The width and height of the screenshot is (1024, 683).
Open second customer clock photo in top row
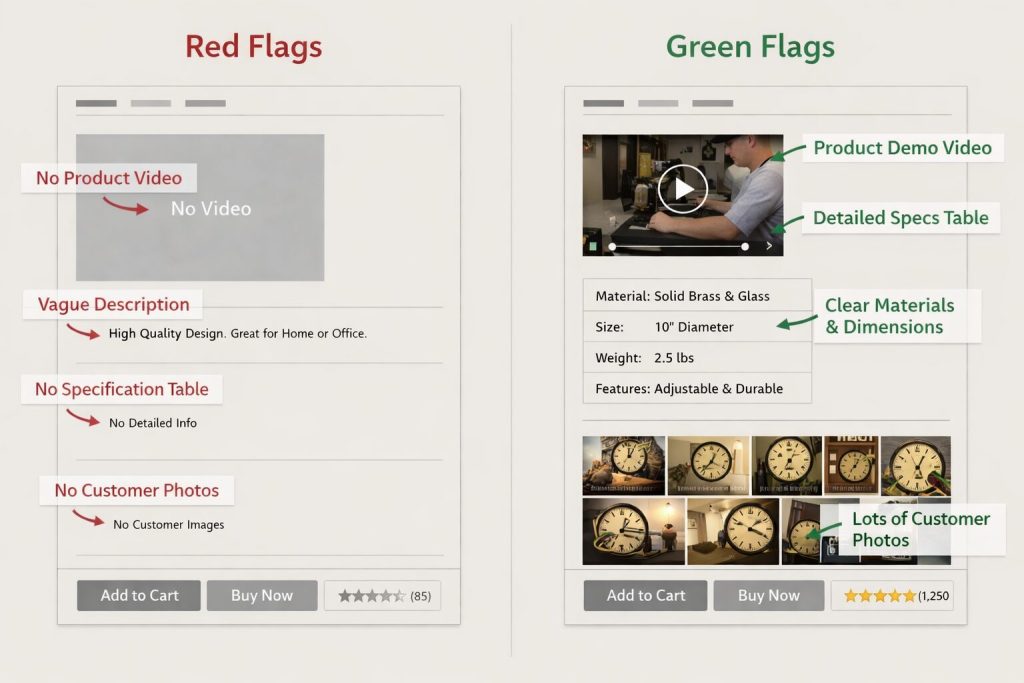tap(709, 466)
